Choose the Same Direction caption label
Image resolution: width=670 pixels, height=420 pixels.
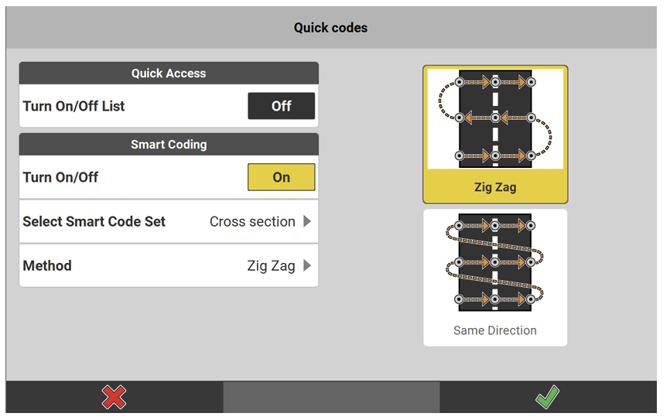(495, 330)
